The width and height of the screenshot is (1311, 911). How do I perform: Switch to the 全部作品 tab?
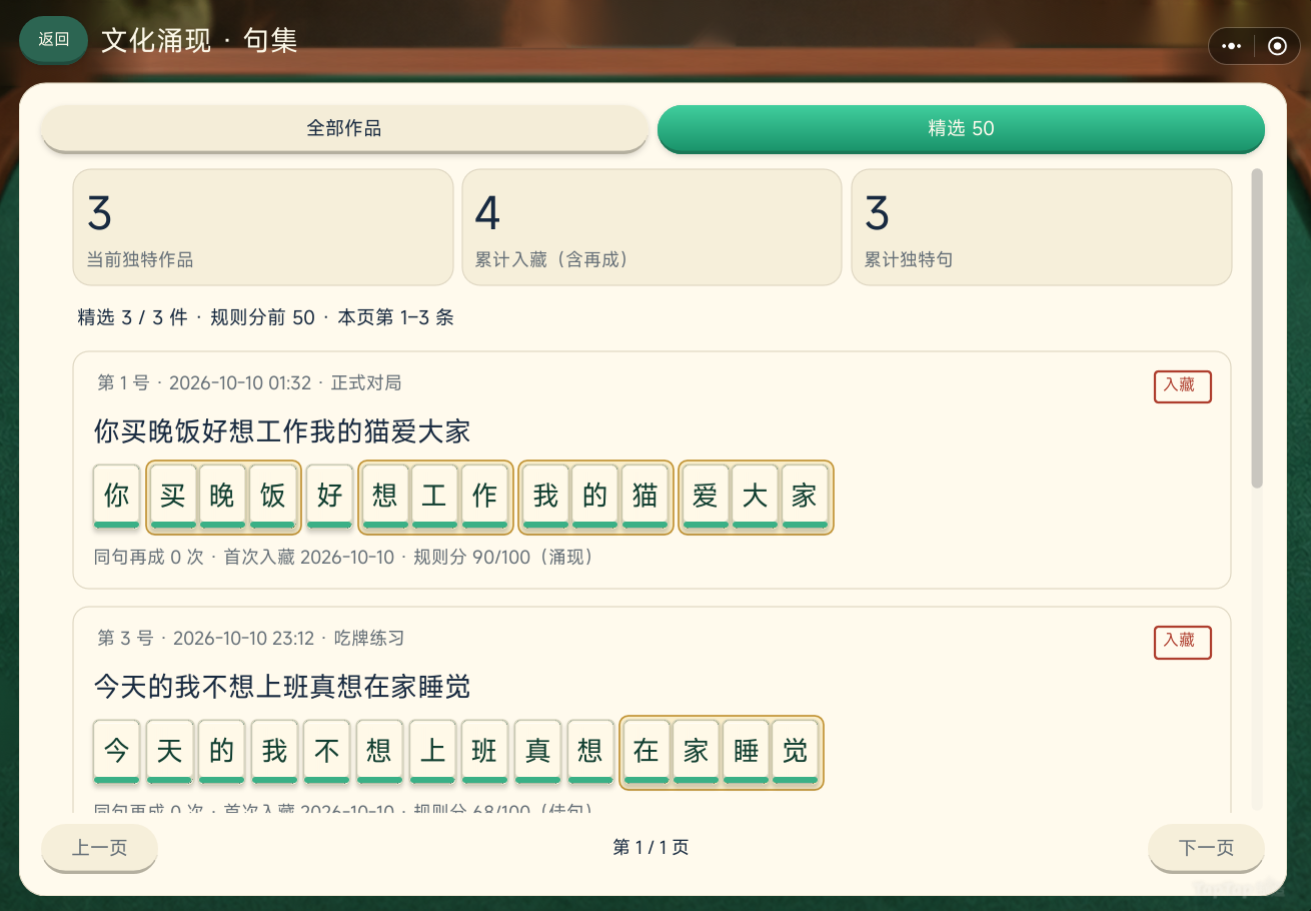point(344,128)
